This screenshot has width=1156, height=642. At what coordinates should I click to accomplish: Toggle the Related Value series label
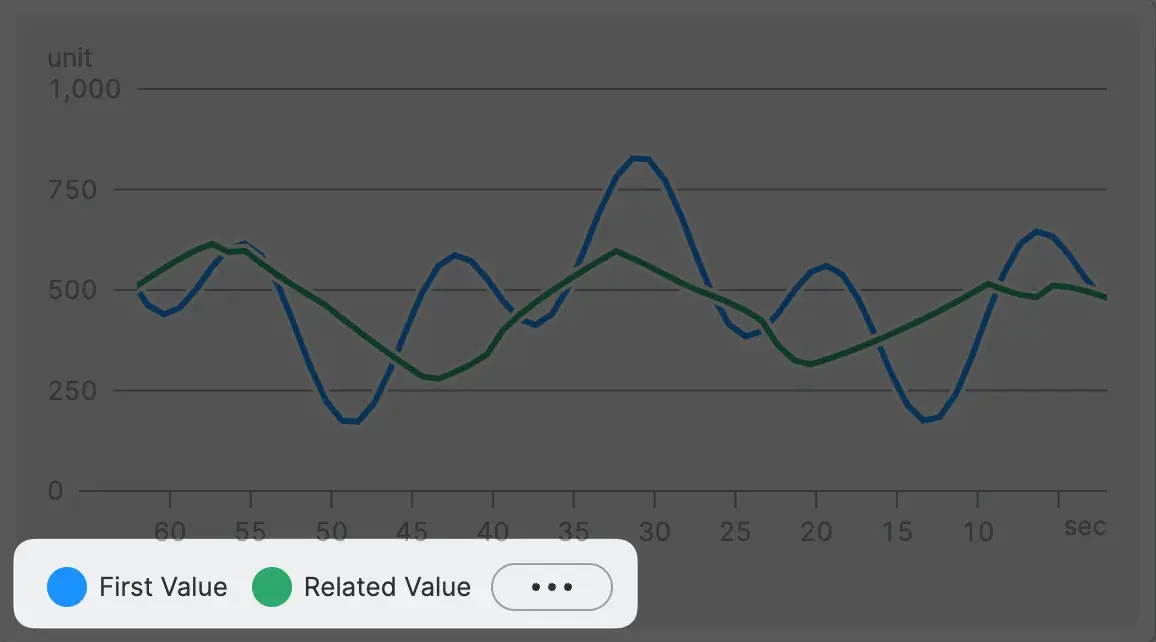tap(387, 587)
